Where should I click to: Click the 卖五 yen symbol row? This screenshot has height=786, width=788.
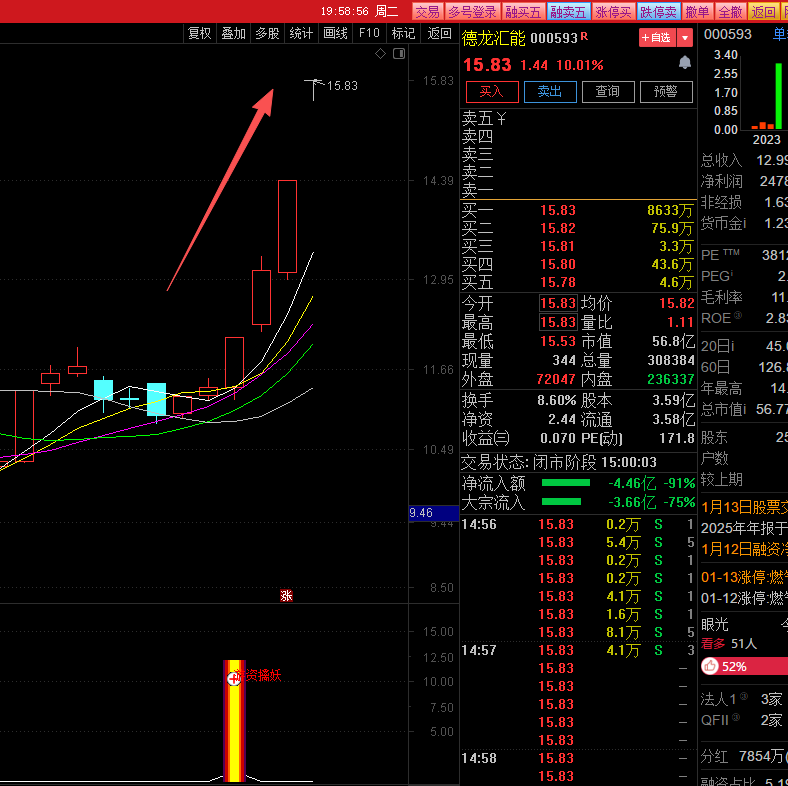(578, 119)
